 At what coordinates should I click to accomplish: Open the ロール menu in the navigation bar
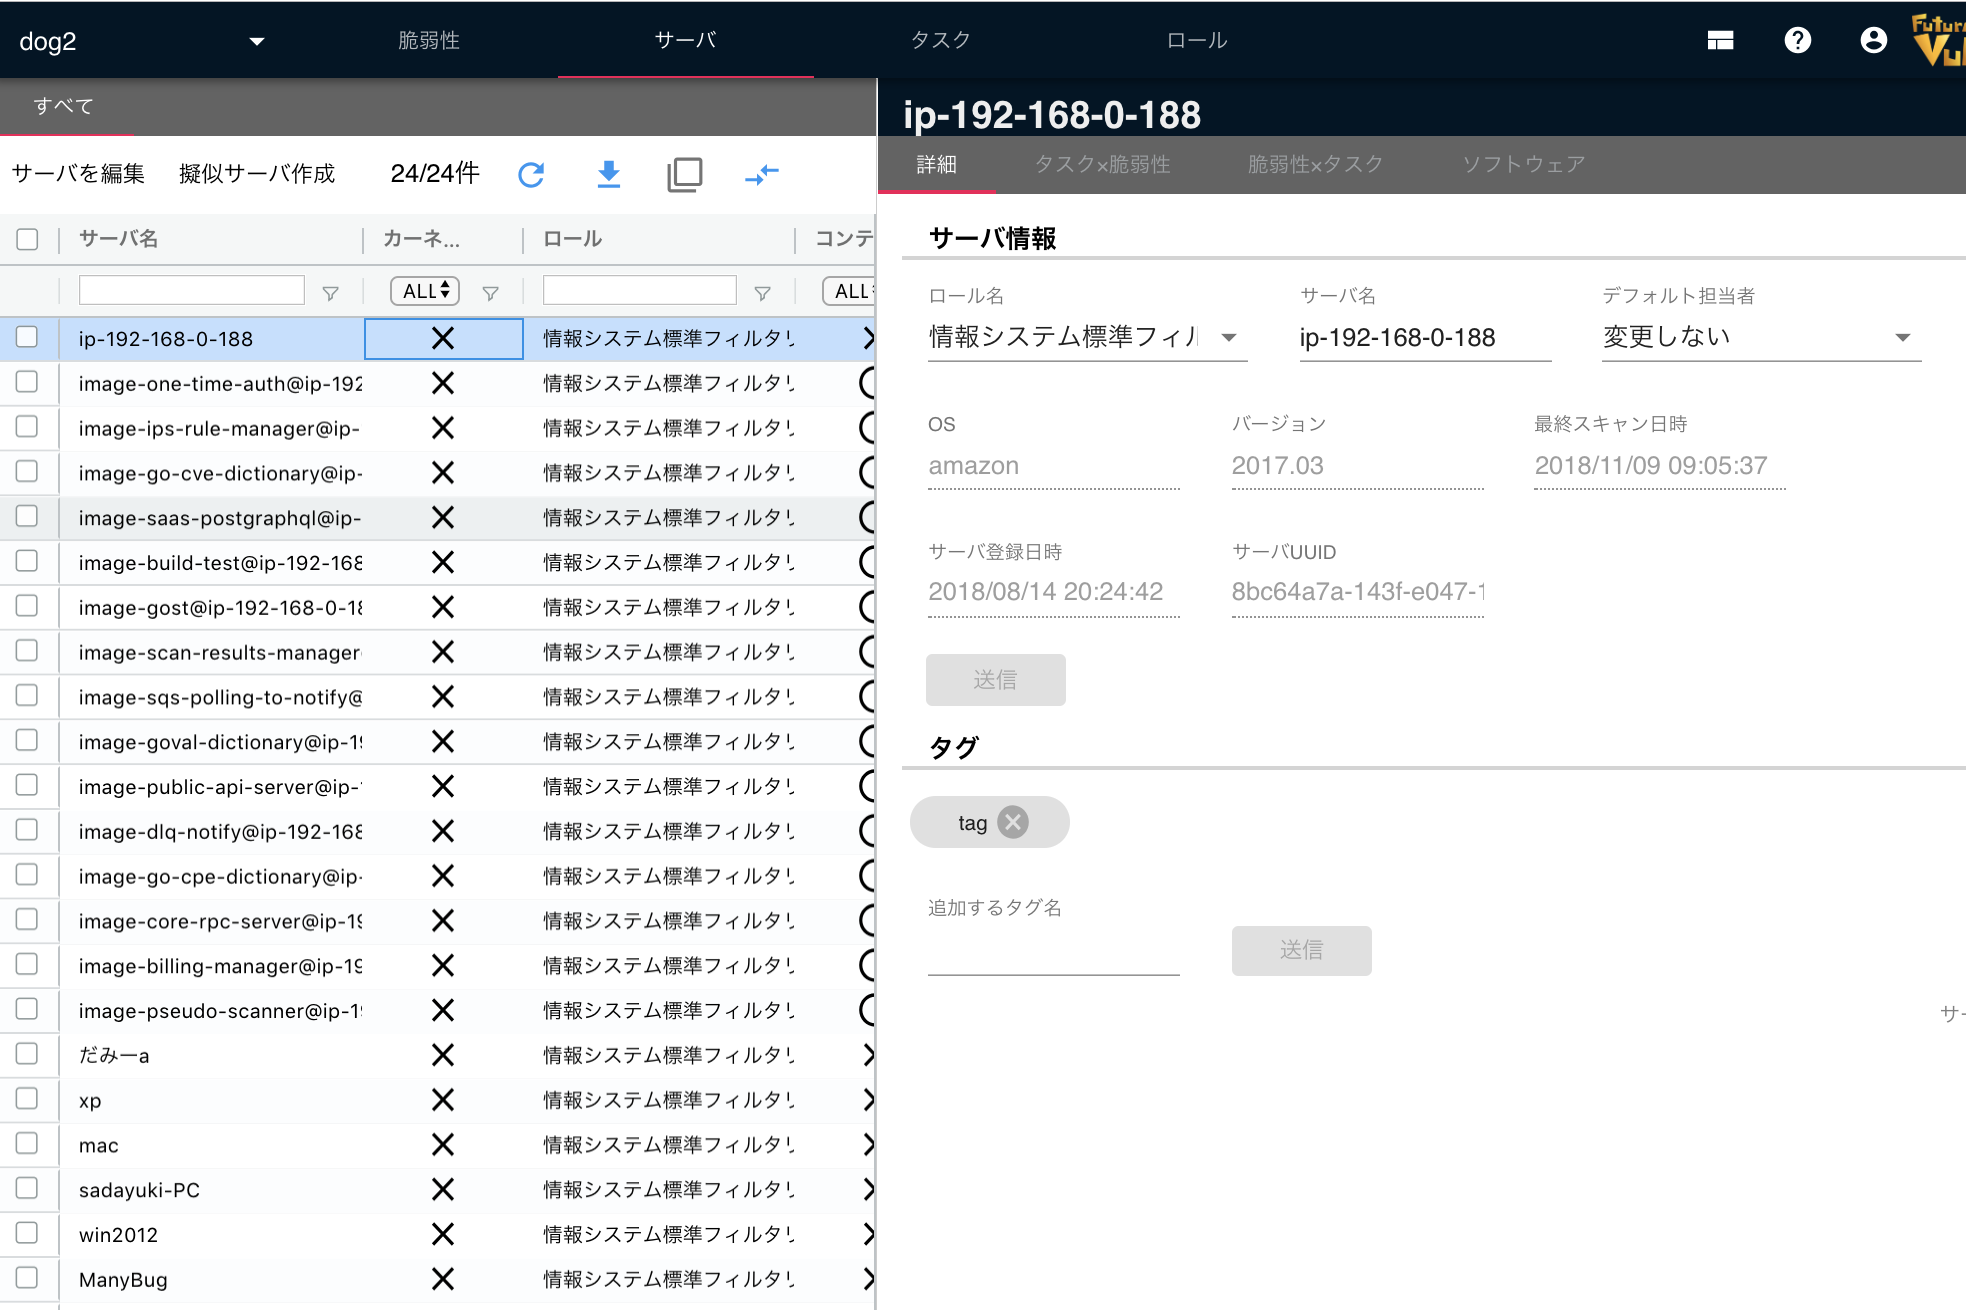click(1196, 40)
